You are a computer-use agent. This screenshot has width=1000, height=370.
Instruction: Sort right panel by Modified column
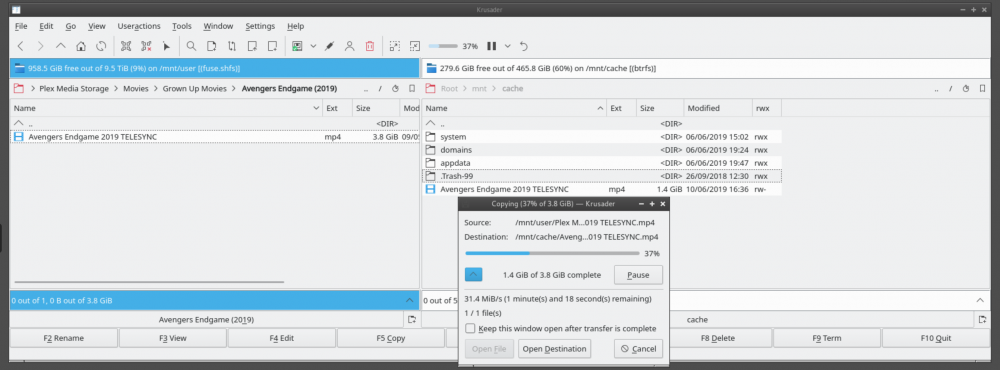coord(718,108)
